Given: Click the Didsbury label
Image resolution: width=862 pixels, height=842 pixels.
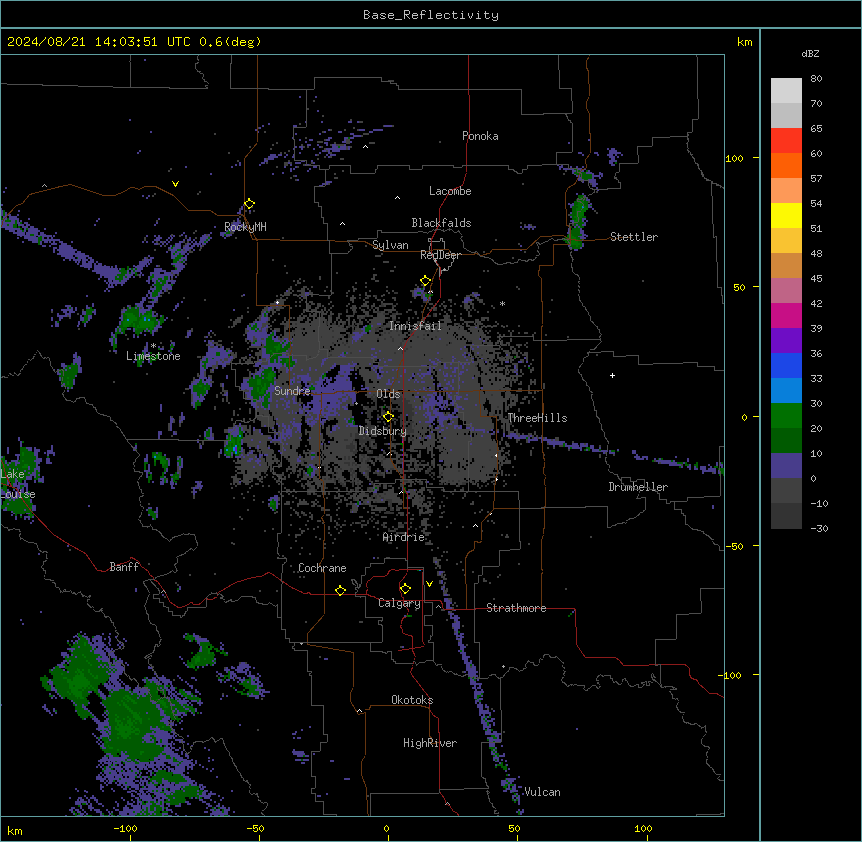Looking at the screenshot, I should point(383,431).
